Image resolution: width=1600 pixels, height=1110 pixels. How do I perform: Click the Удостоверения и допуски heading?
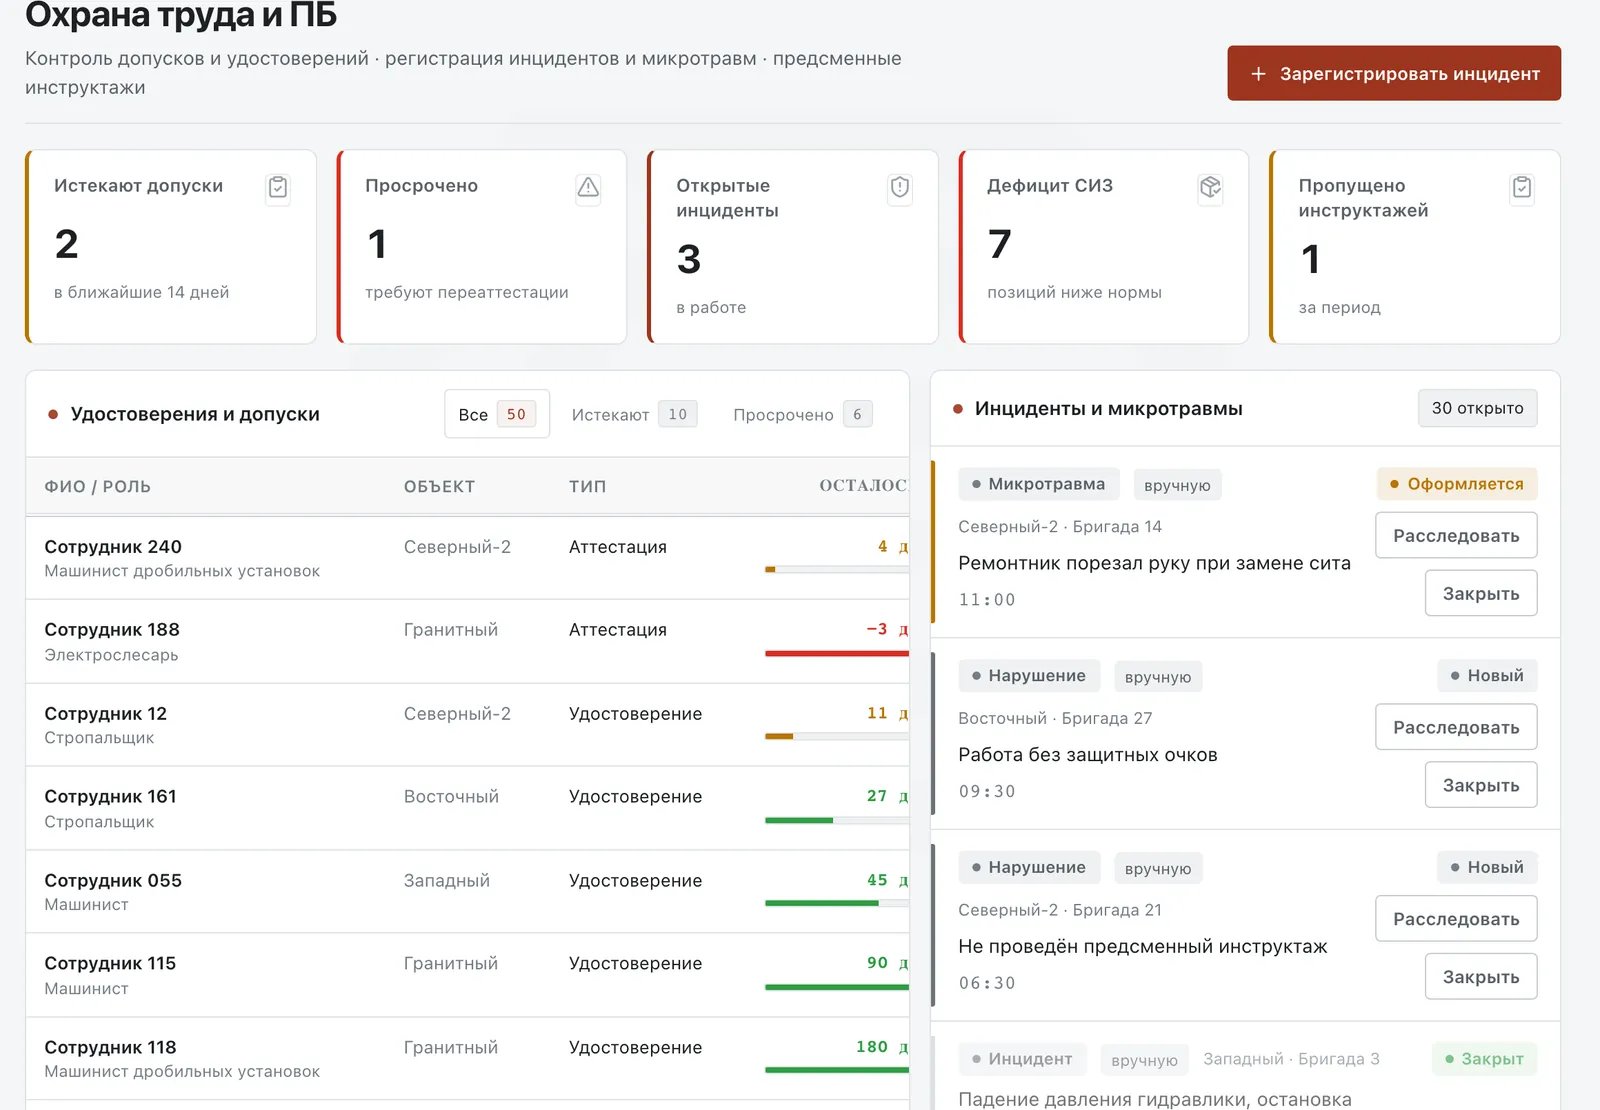click(195, 414)
